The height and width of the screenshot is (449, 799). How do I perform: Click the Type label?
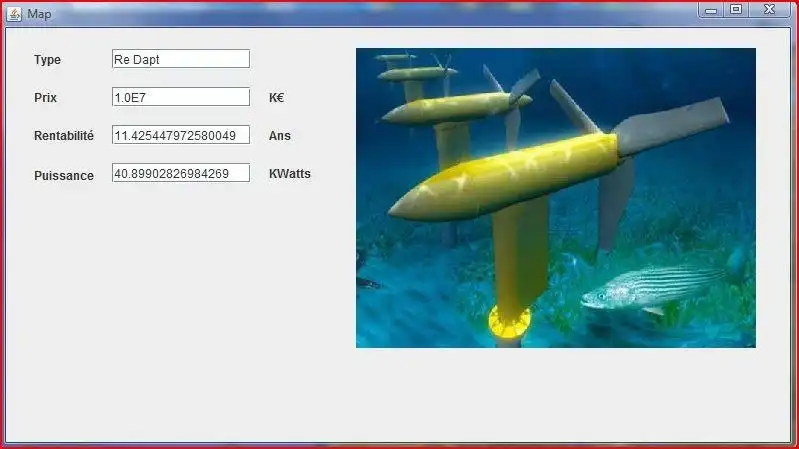pos(47,60)
